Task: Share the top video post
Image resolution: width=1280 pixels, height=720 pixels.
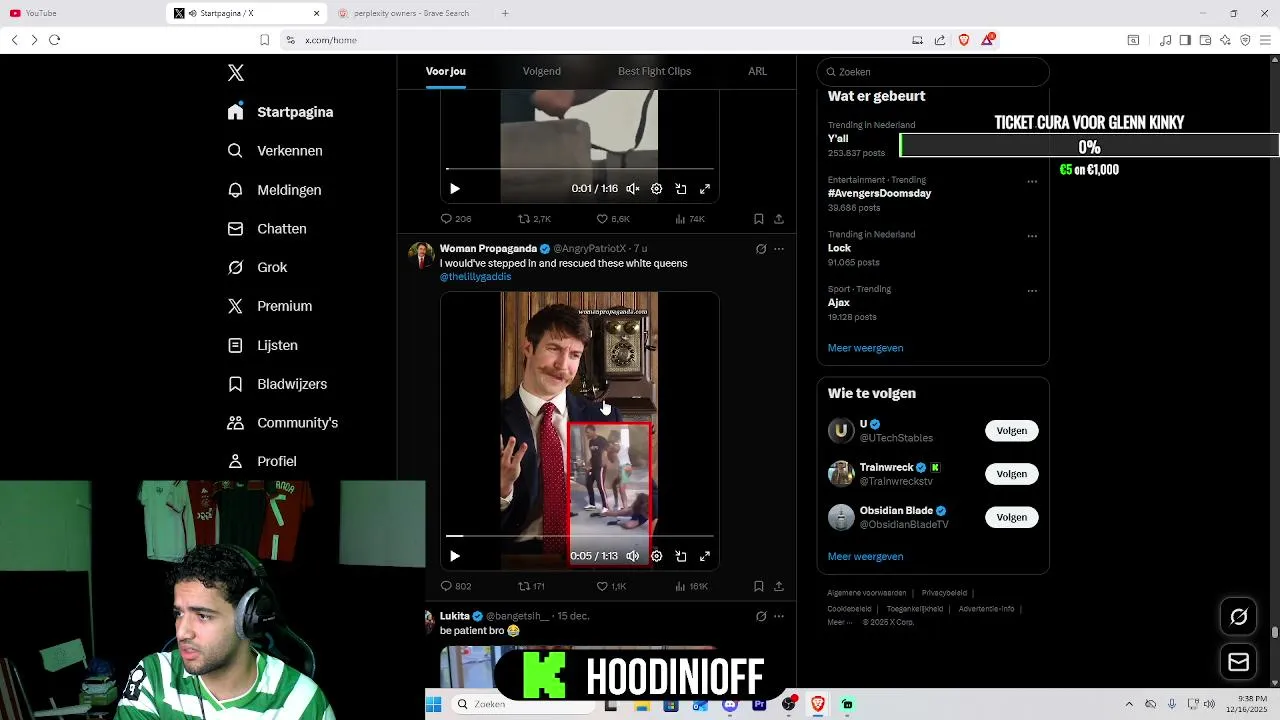Action: click(779, 219)
